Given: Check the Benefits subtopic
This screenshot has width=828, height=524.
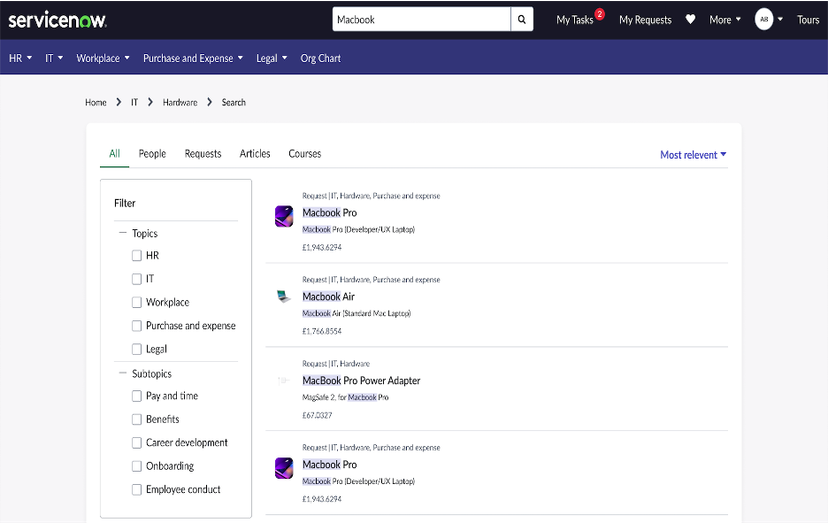Looking at the screenshot, I should tap(137, 419).
